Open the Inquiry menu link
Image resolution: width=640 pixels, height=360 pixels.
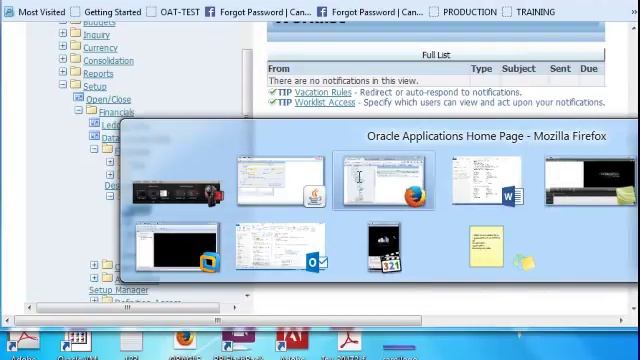pos(96,35)
